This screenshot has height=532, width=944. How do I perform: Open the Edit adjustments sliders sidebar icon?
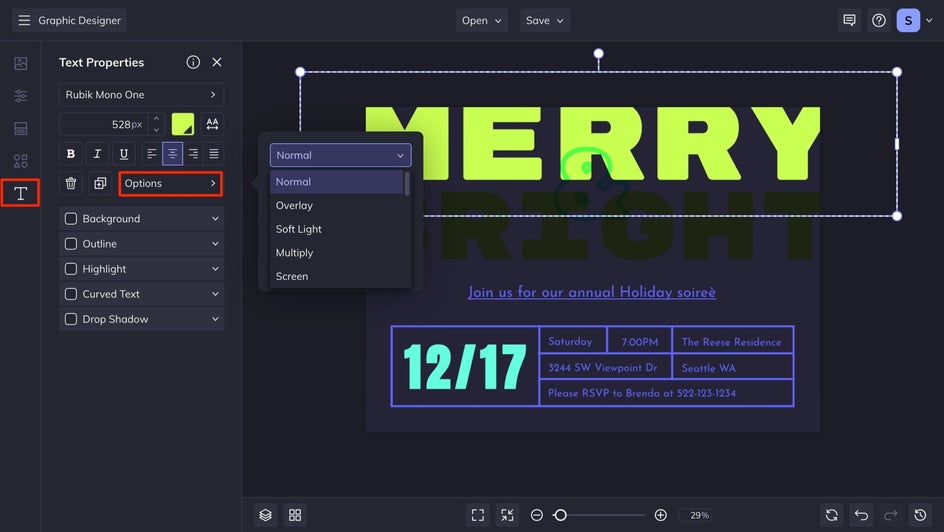point(20,96)
